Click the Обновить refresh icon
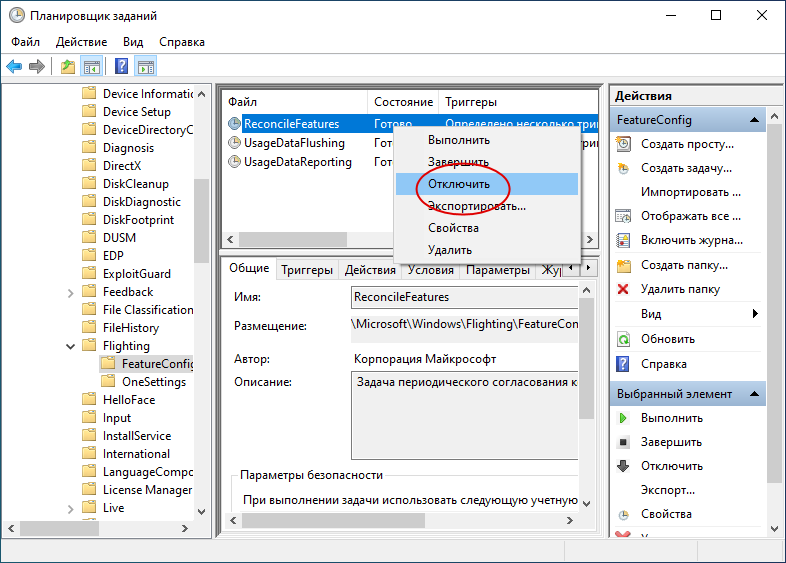 623,339
